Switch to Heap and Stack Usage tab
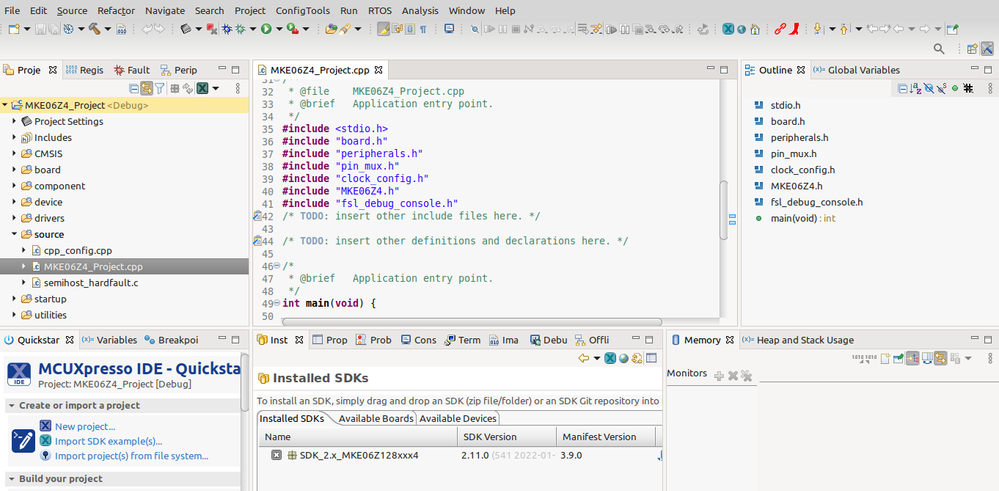Screen dimensions: 999x491 (798, 340)
